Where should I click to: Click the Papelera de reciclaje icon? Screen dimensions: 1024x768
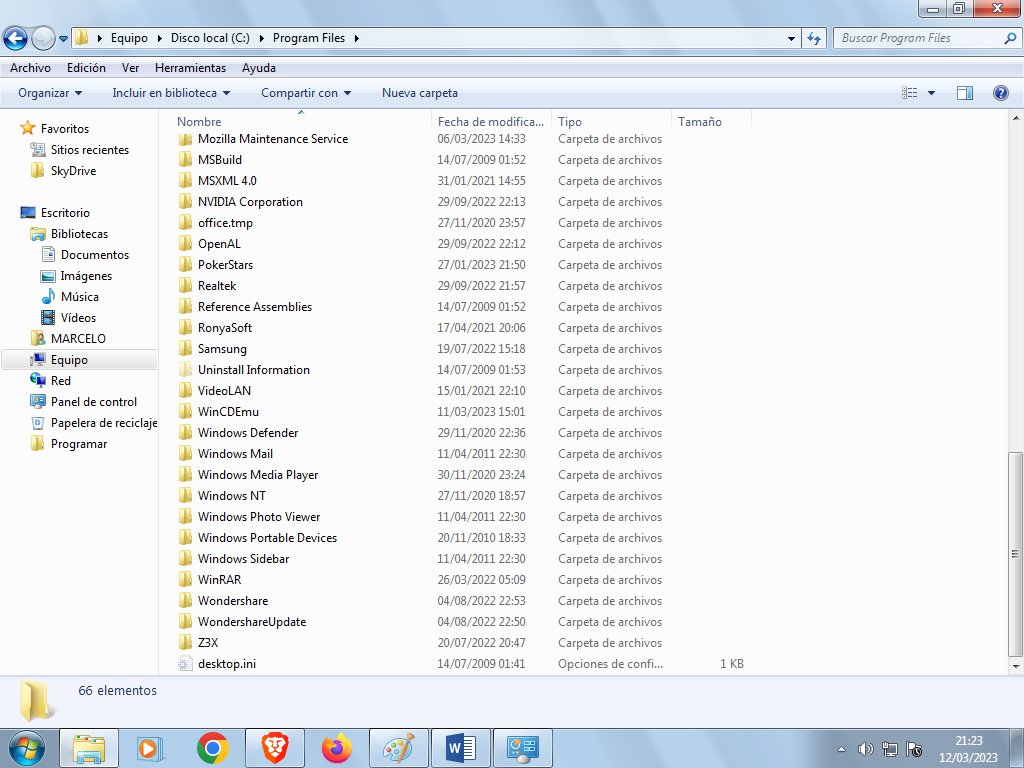tap(37, 423)
